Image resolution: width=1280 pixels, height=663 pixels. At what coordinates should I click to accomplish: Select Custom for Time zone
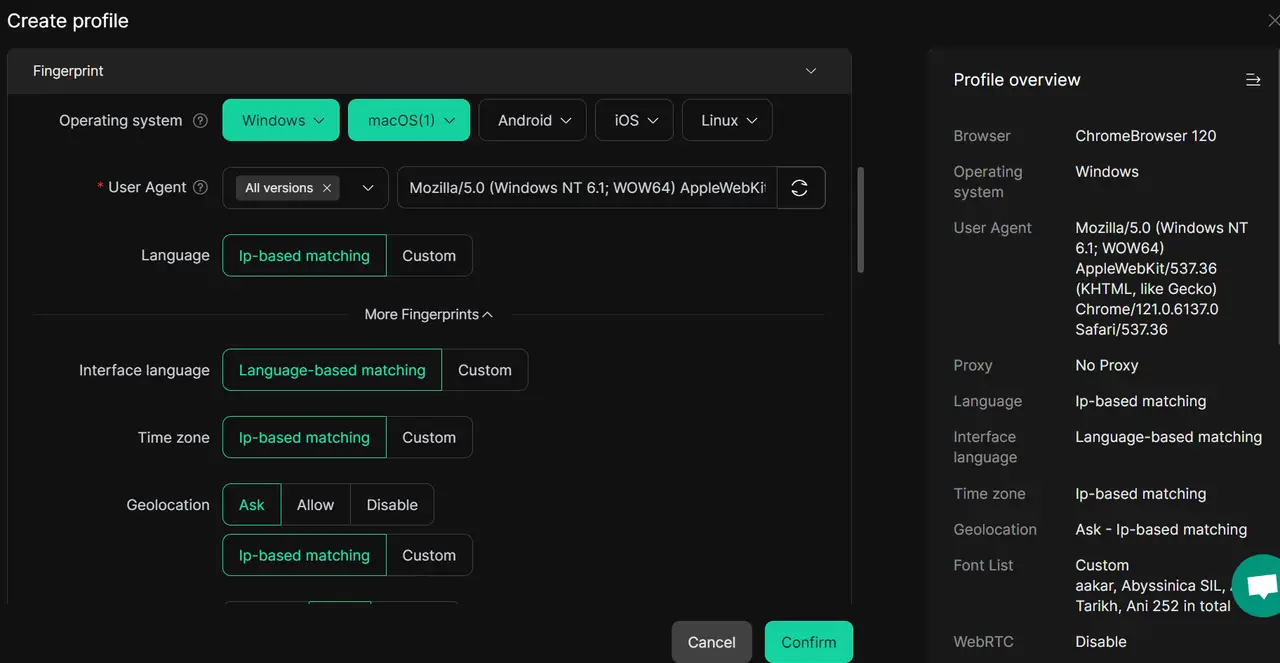pos(429,438)
